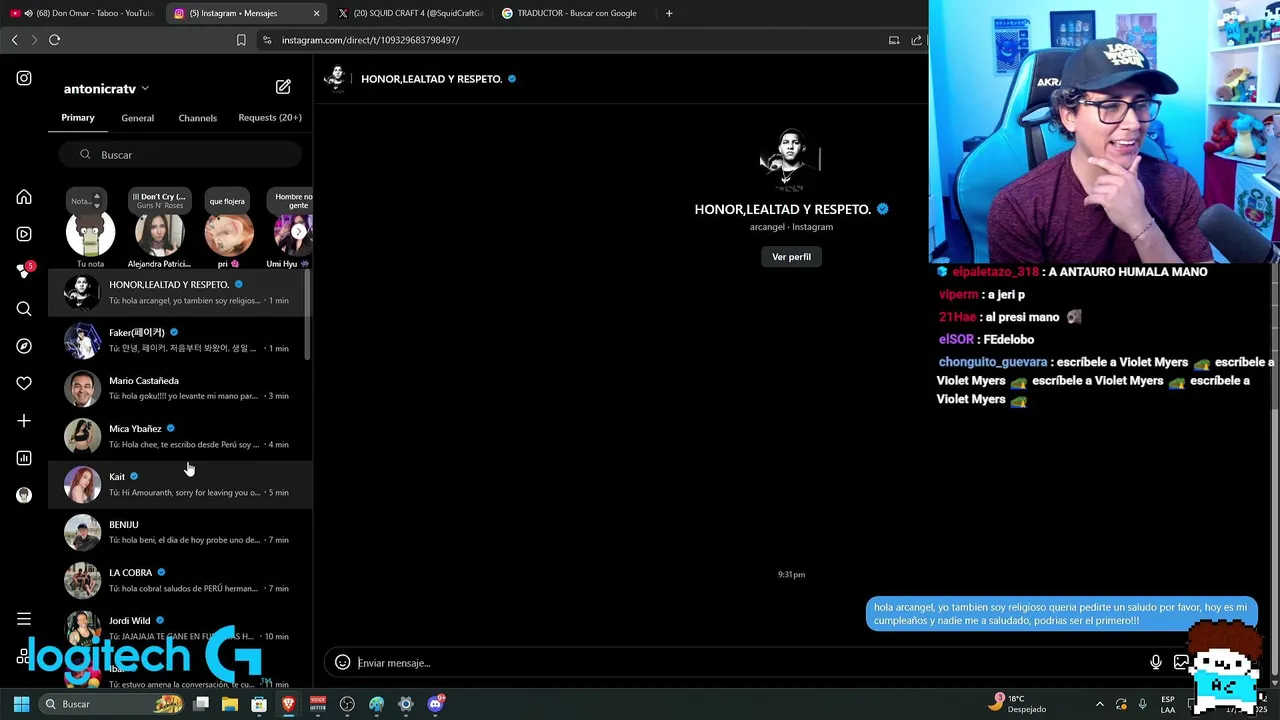Viewport: 1280px width, 720px height.
Task: Switch to the Channels tab
Action: (x=197, y=118)
